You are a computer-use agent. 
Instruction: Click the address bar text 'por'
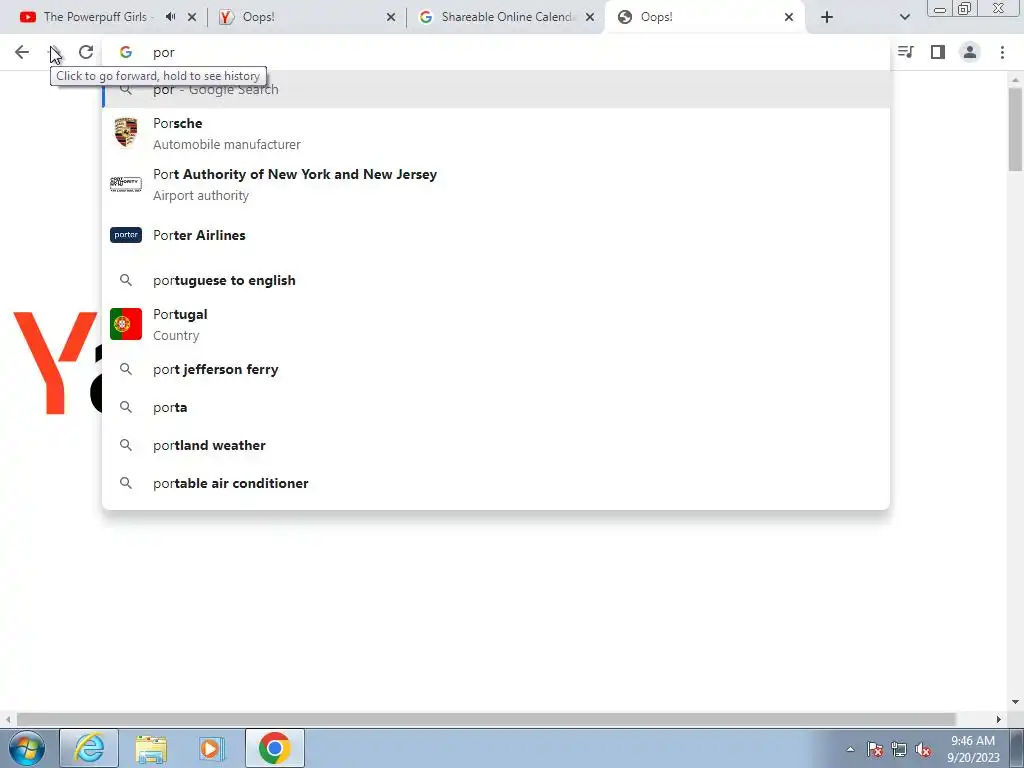(164, 52)
